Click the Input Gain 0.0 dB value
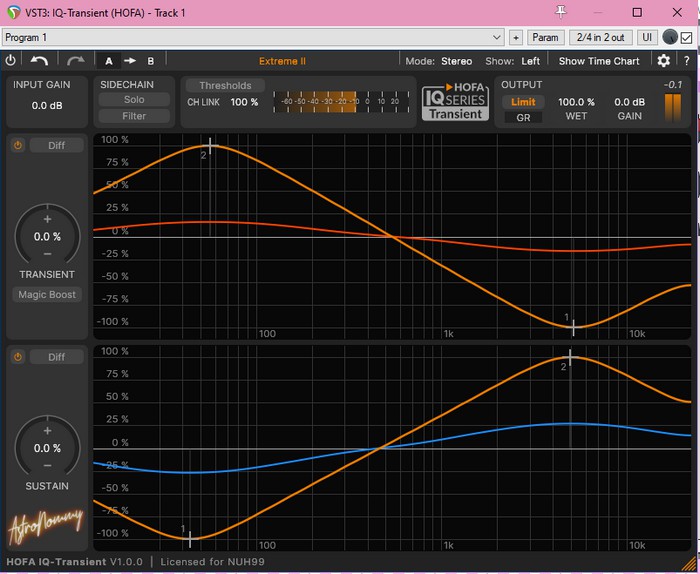The image size is (700, 574). coord(47,105)
